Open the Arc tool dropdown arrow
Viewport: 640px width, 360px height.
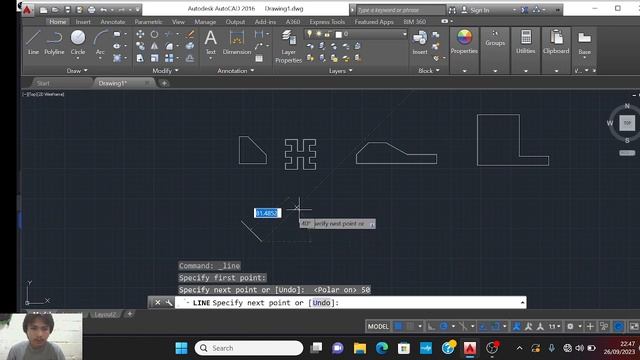100,59
